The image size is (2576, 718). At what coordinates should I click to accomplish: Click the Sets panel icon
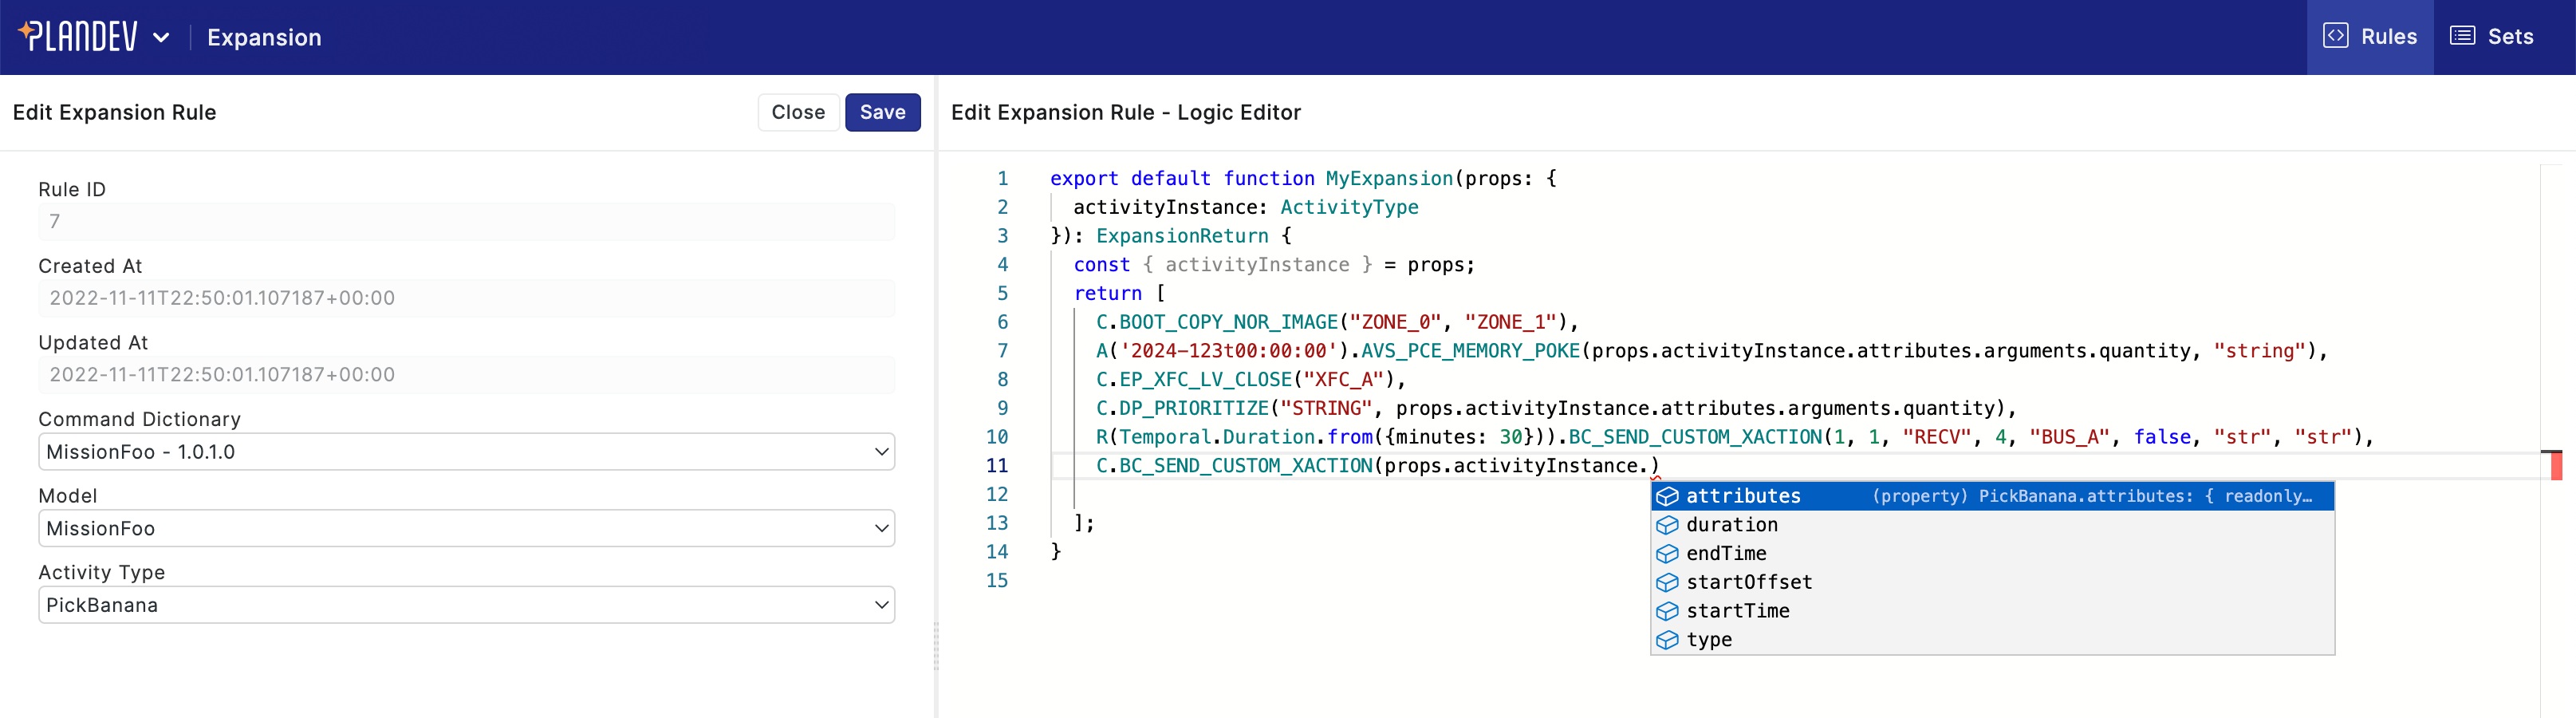tap(2458, 35)
